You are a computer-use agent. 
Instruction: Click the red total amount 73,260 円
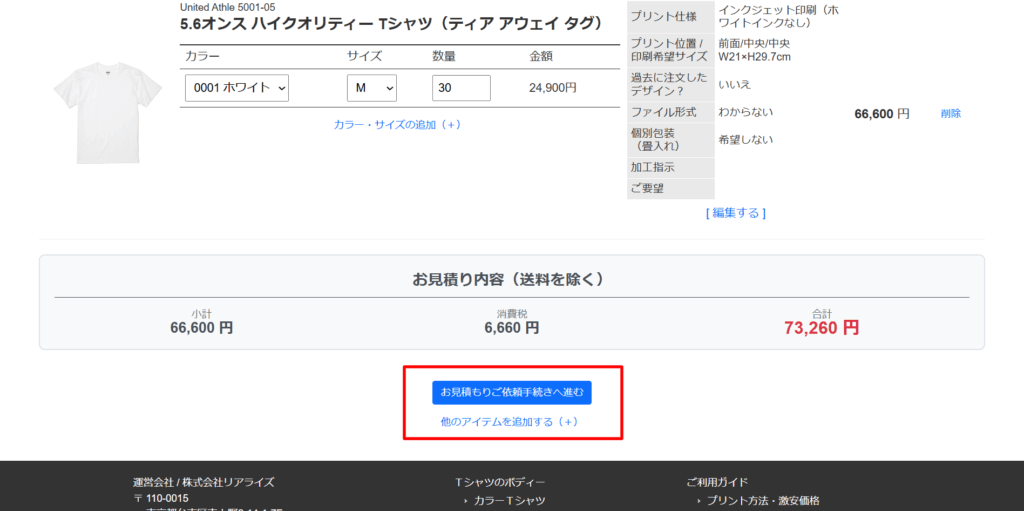[821, 327]
